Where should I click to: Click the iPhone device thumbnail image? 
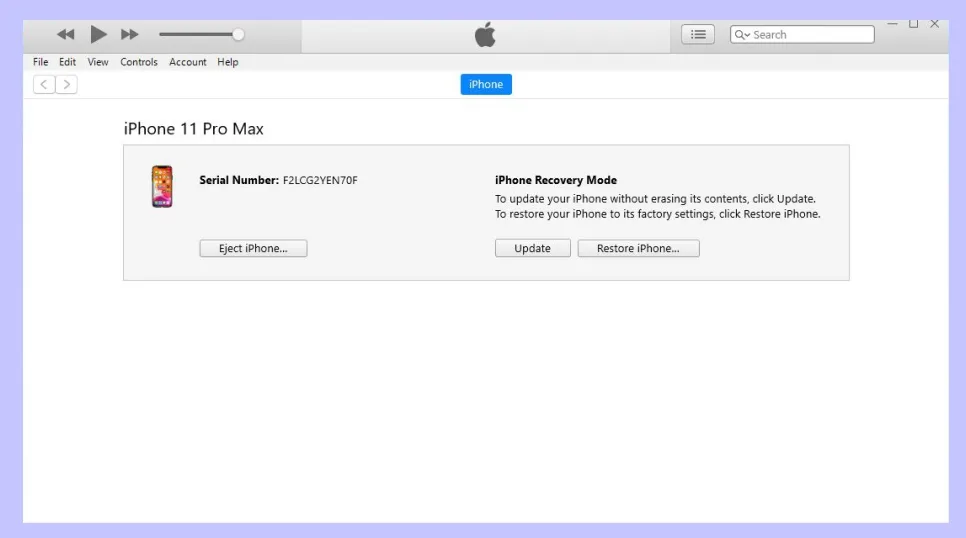pyautogui.click(x=162, y=186)
